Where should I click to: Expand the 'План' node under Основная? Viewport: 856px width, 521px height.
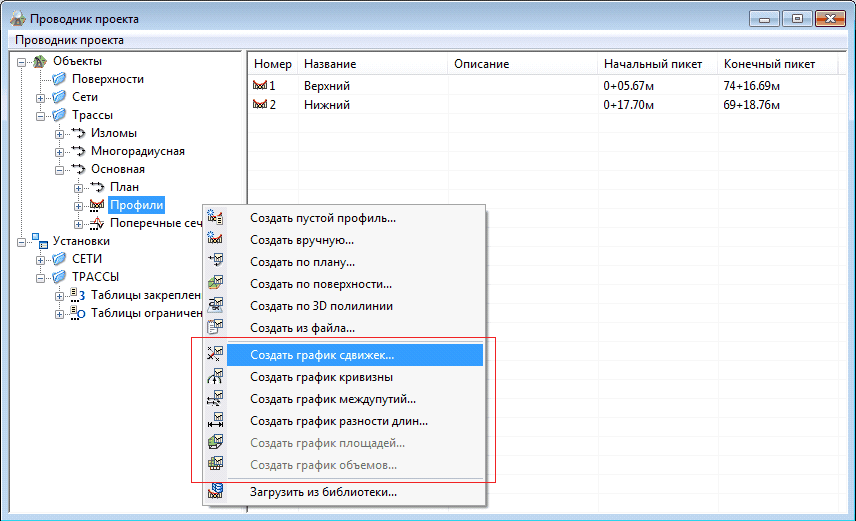(79, 188)
